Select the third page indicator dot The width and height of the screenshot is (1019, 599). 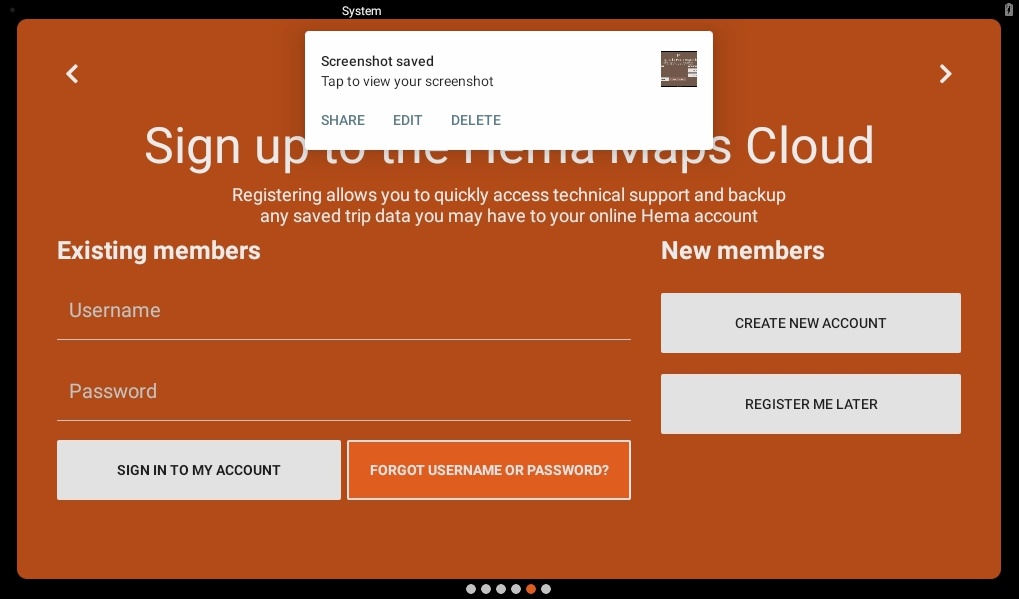coord(501,589)
